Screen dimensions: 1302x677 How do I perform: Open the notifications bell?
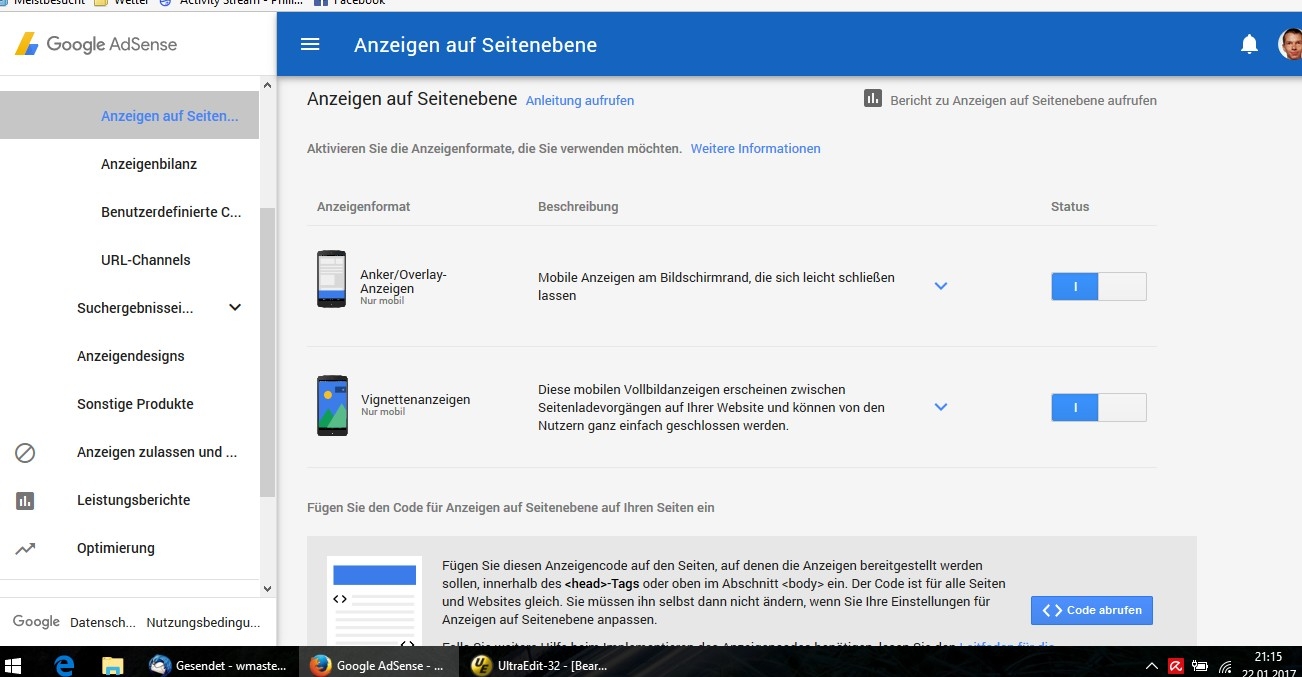pyautogui.click(x=1249, y=44)
